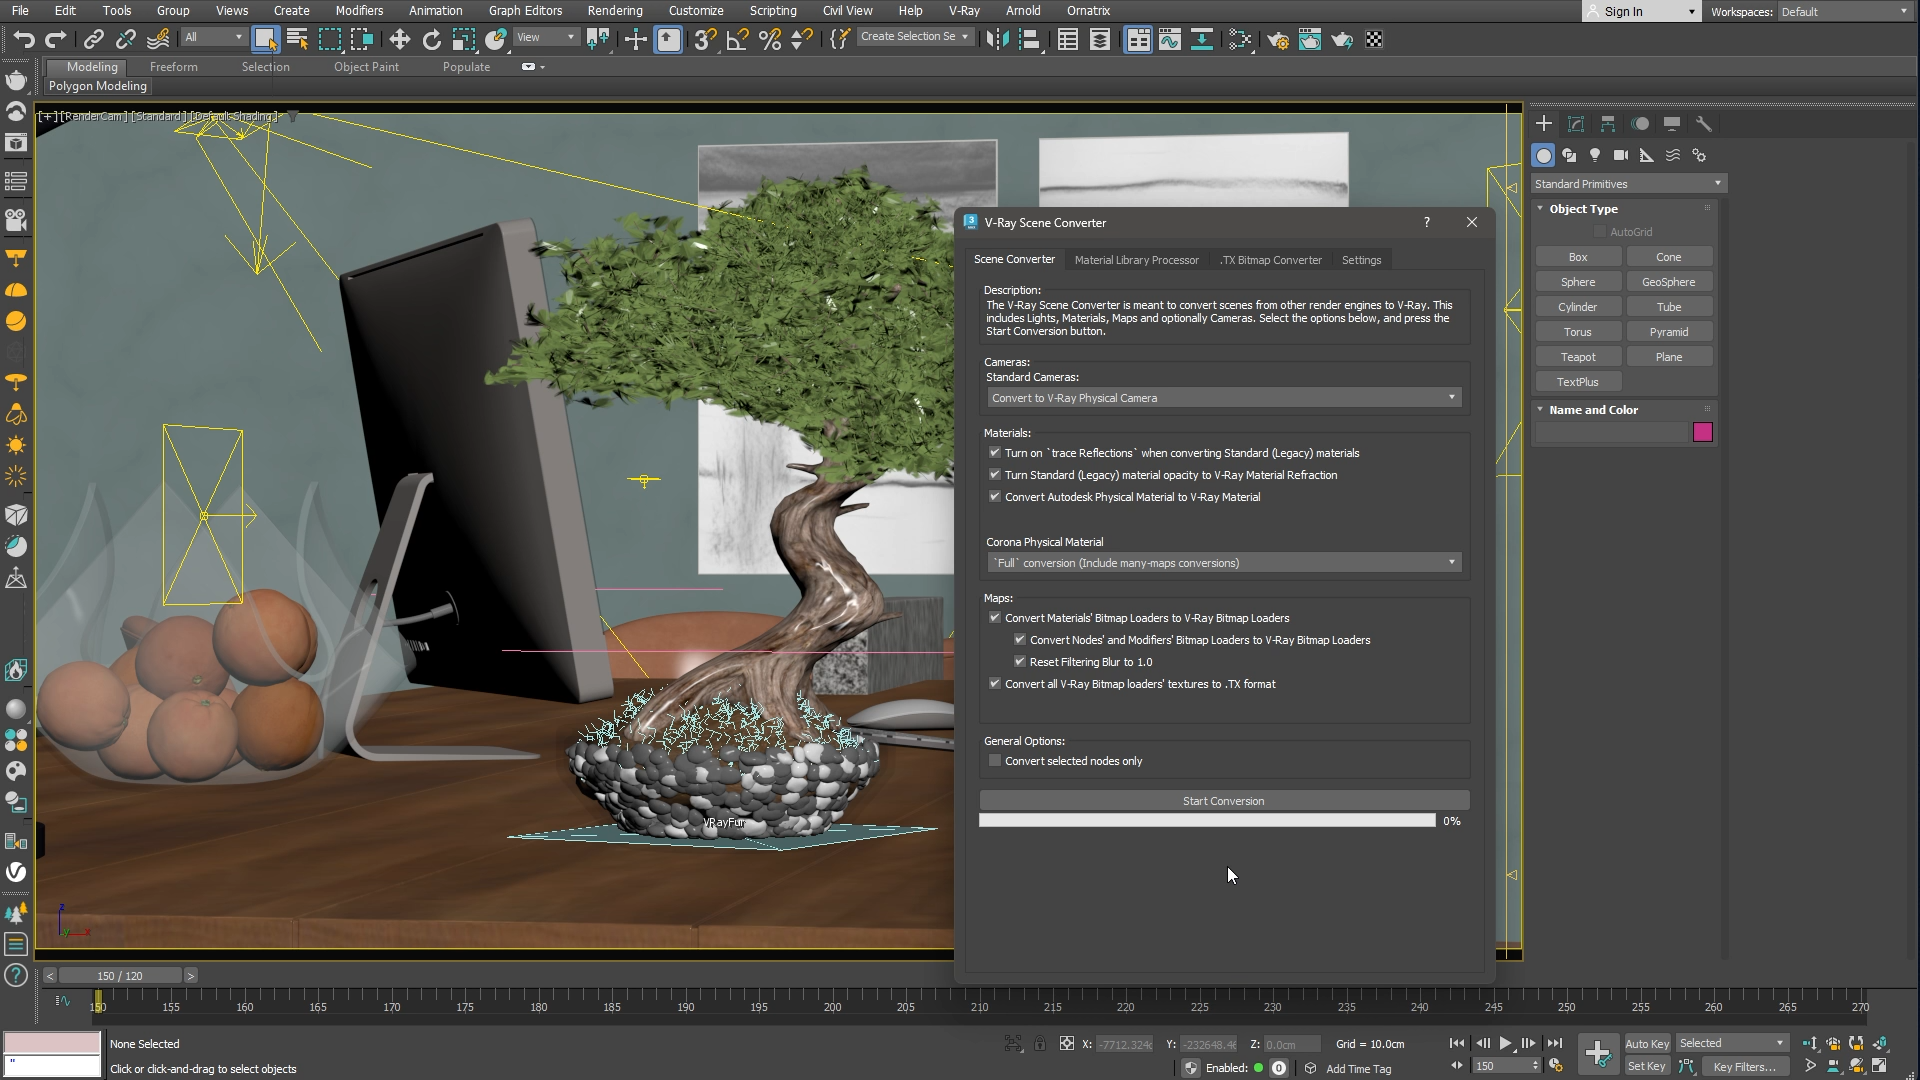Enable Convert selected nodes only
Viewport: 1920px width, 1080px height.
pyautogui.click(x=995, y=760)
